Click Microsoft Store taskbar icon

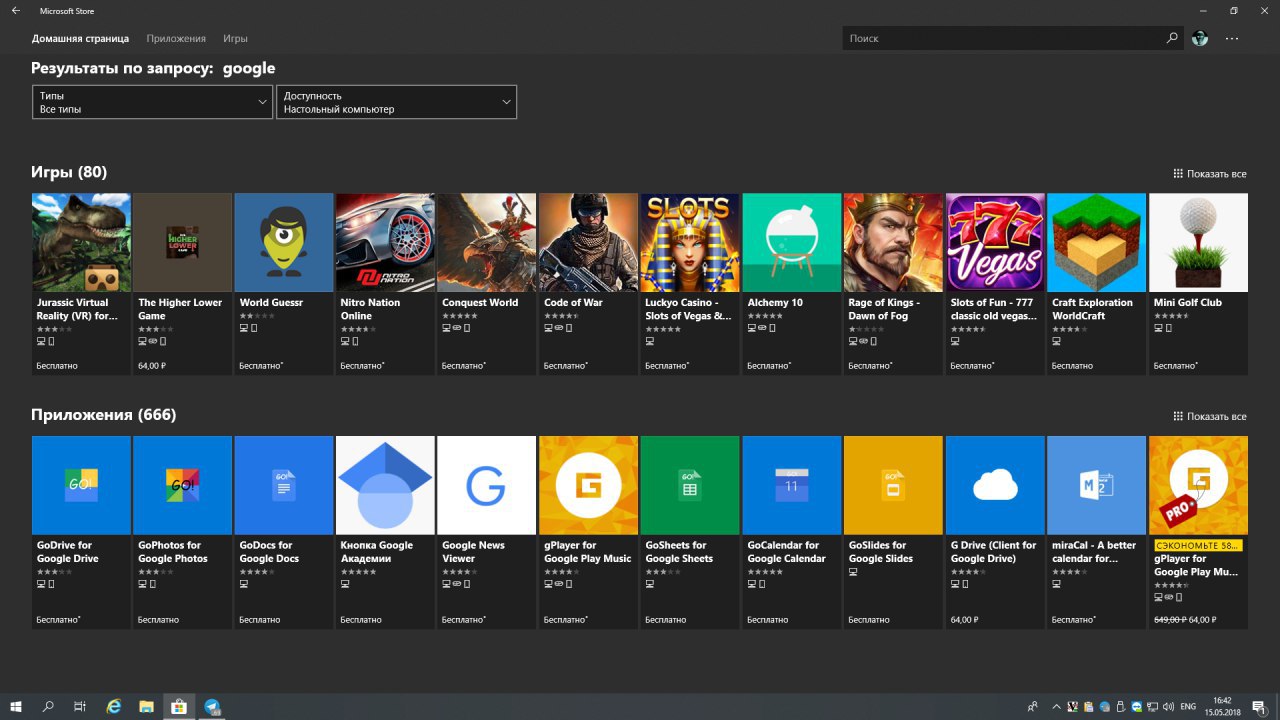[x=179, y=706]
